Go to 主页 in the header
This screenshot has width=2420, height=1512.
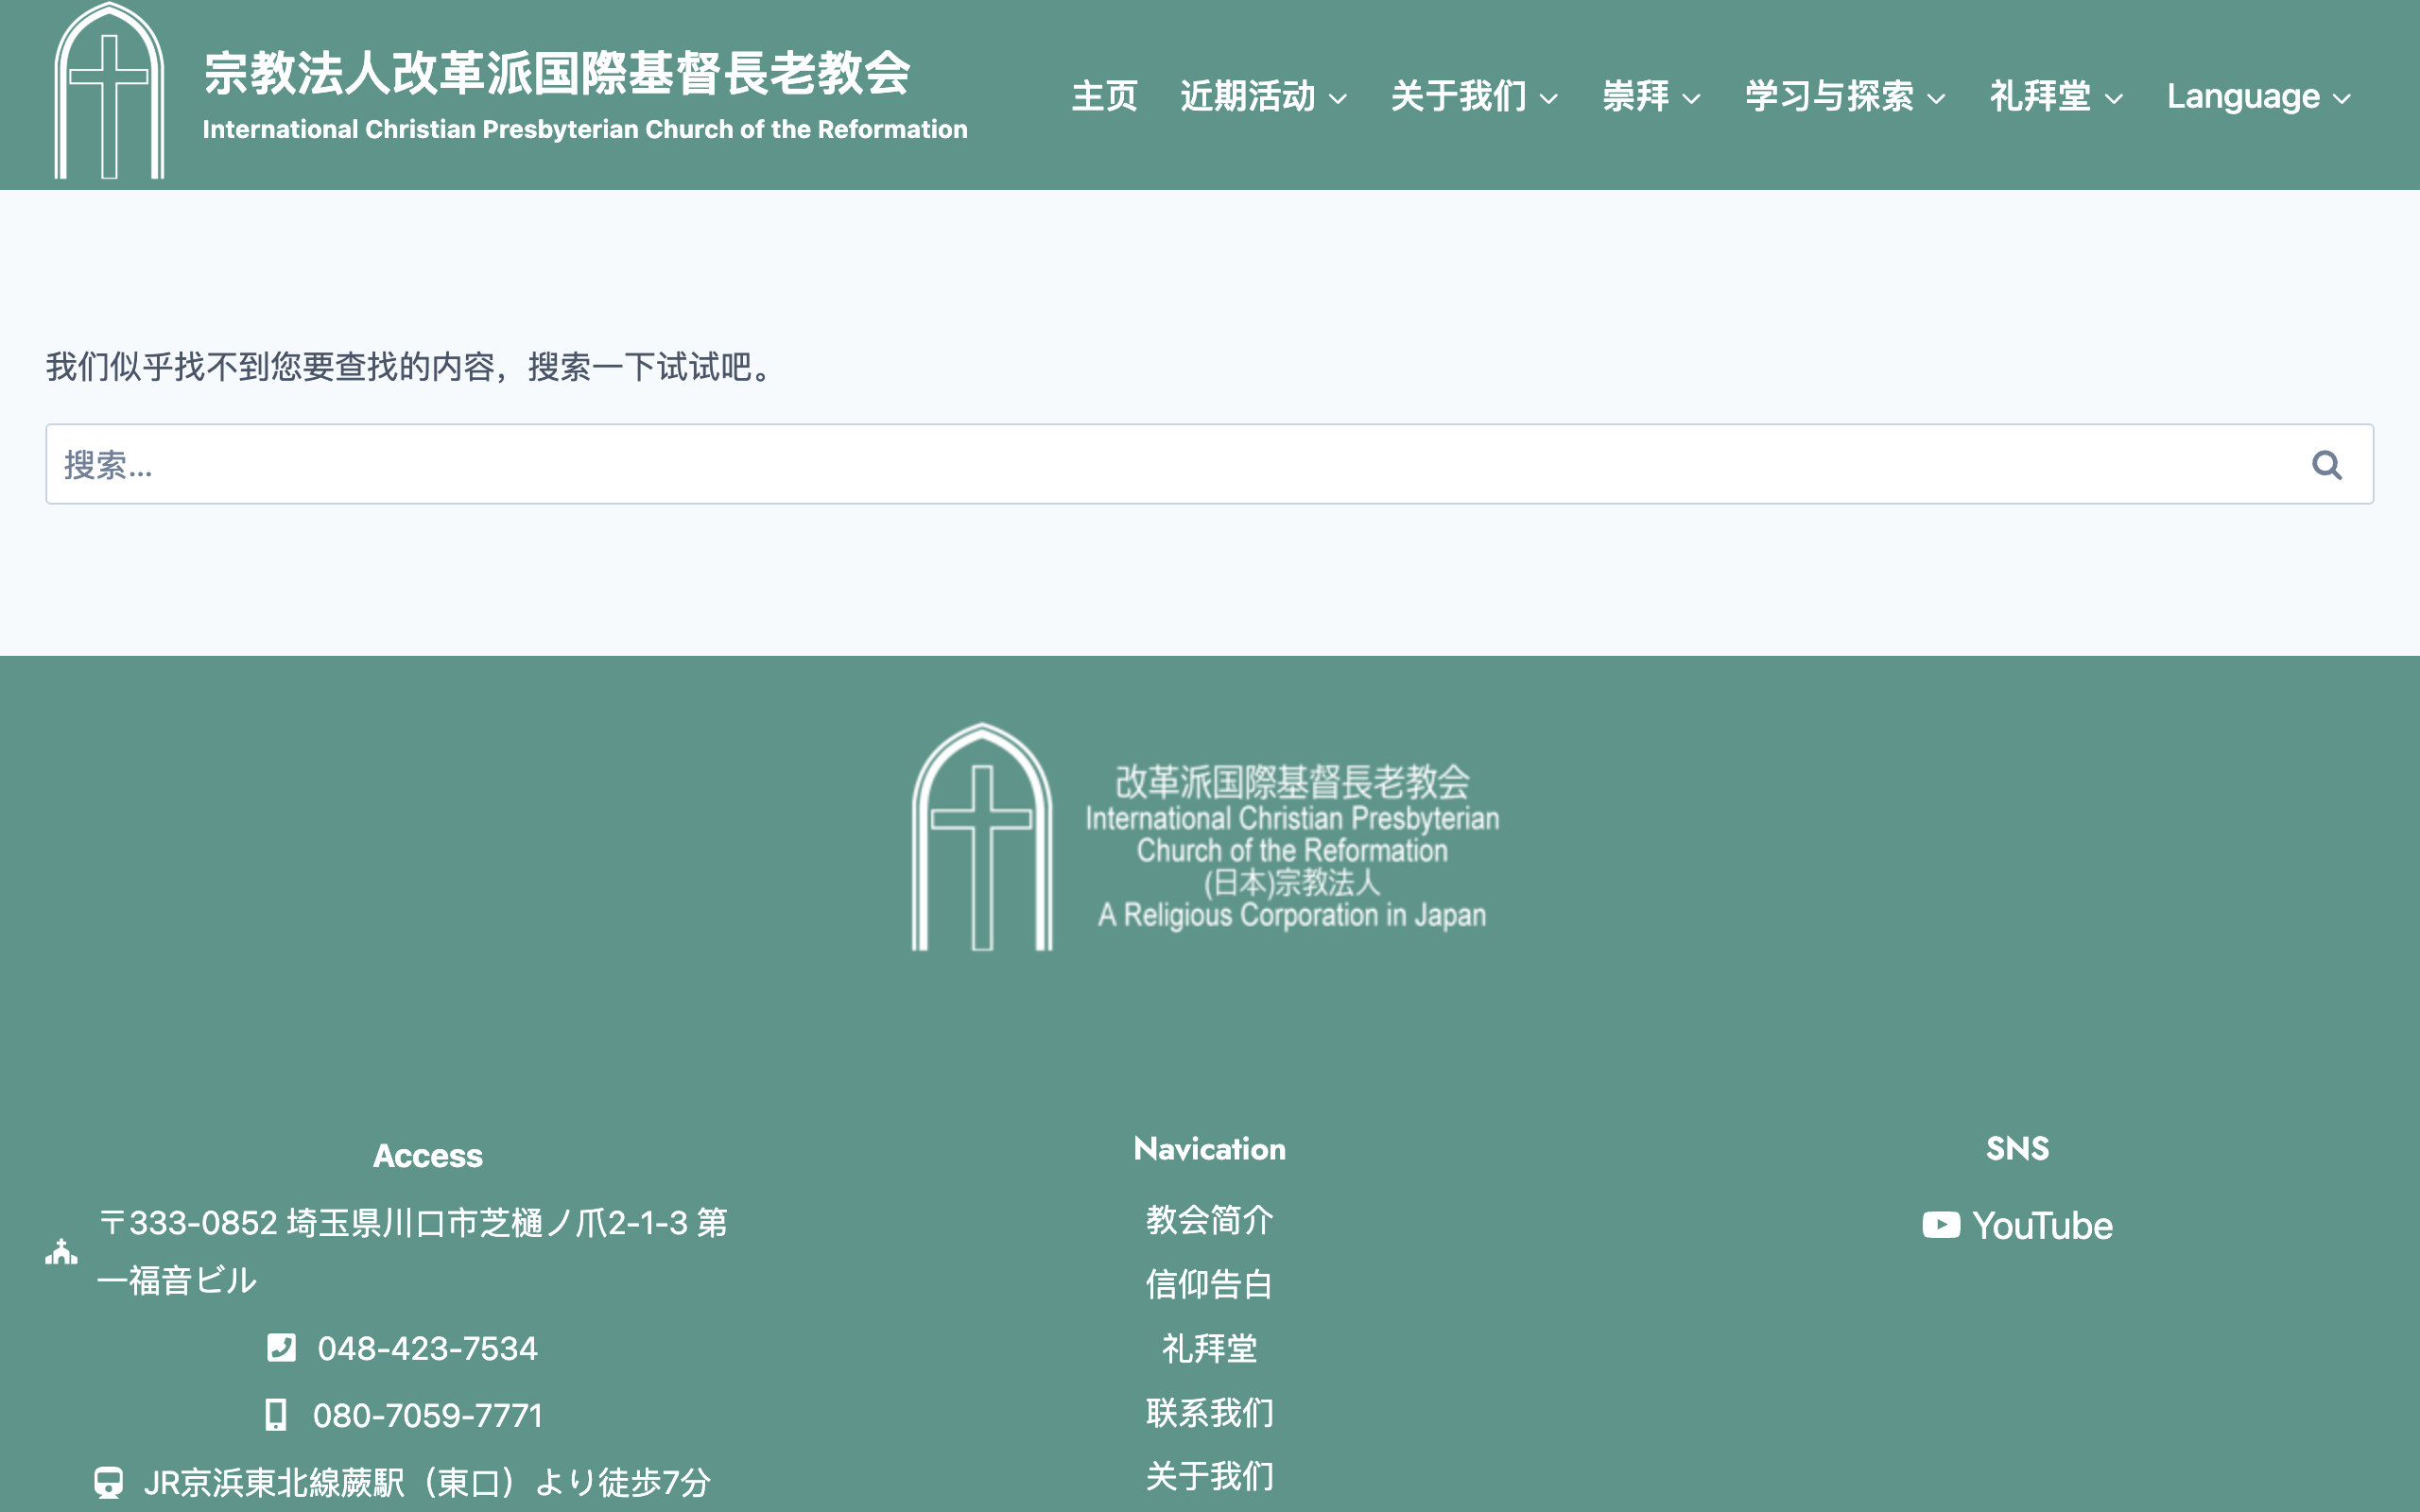point(1104,96)
